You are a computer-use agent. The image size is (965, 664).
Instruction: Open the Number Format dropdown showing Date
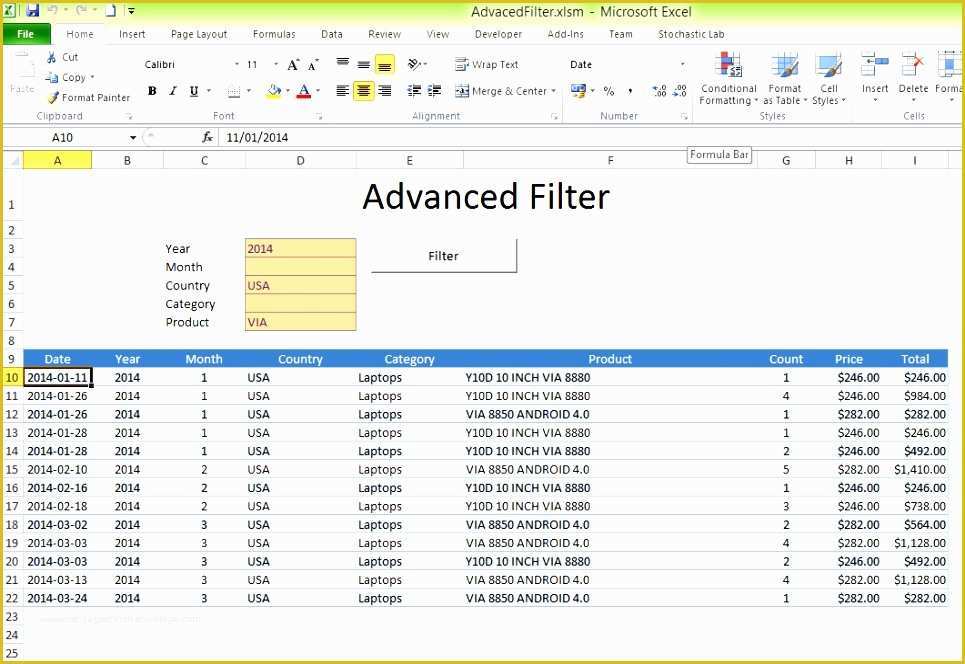click(625, 64)
